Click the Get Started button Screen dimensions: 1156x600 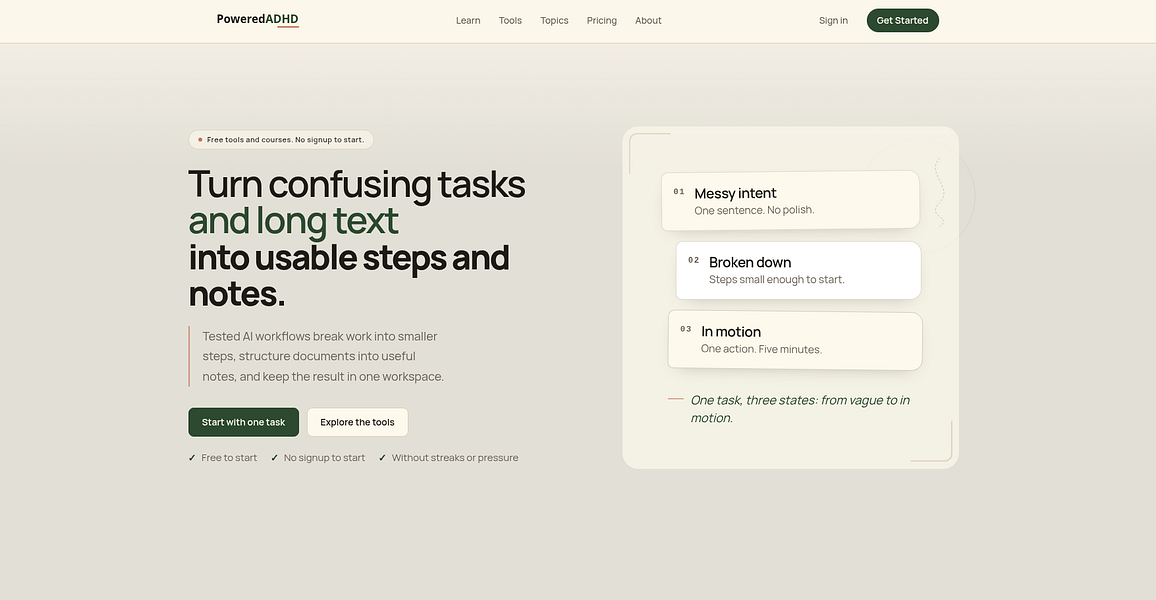(x=902, y=21)
